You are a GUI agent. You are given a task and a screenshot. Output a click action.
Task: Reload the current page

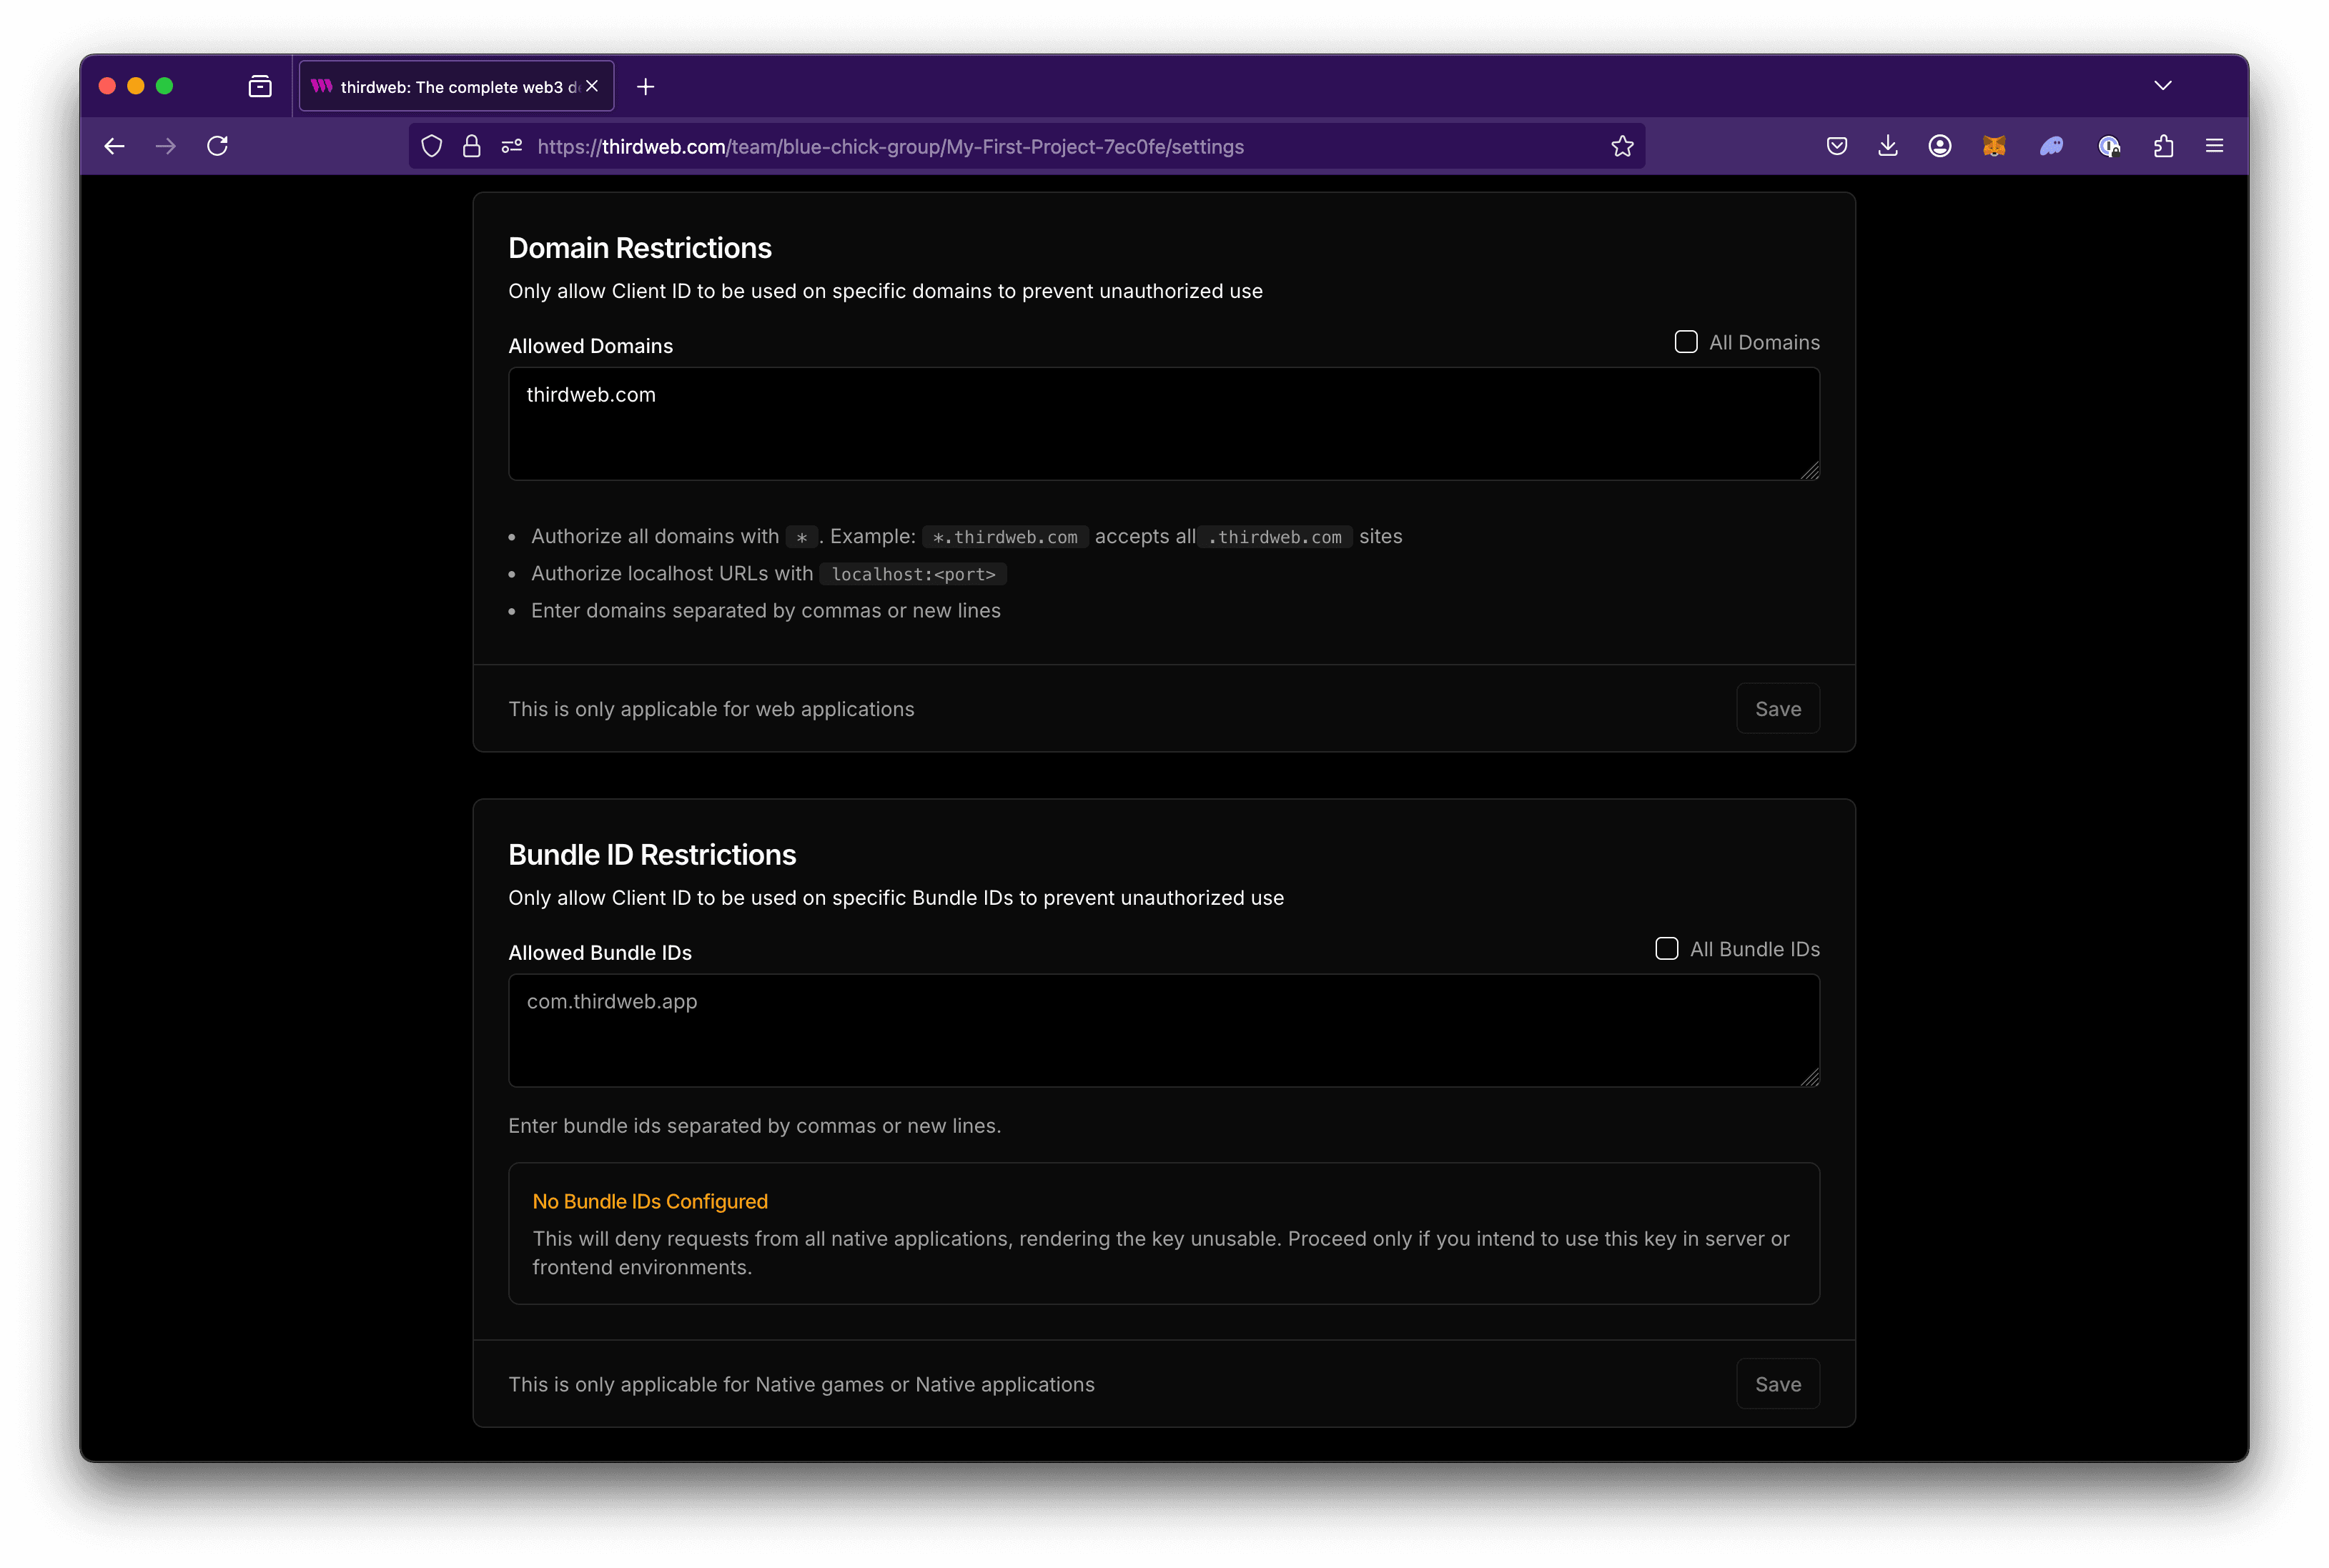click(217, 146)
